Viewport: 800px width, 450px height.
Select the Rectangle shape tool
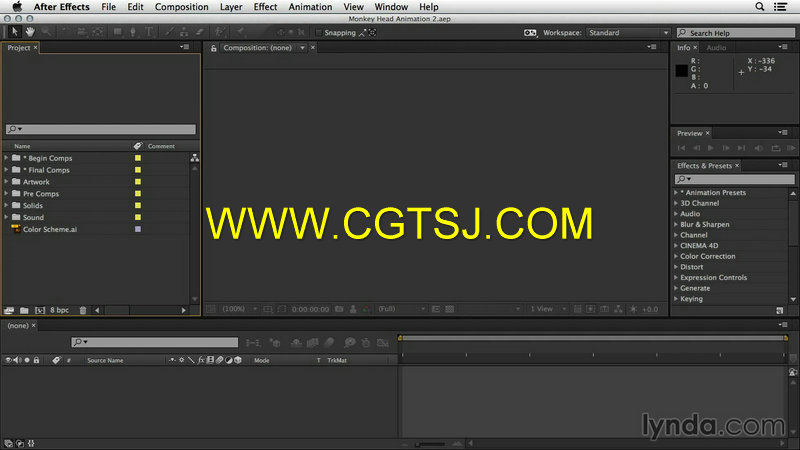[x=117, y=32]
